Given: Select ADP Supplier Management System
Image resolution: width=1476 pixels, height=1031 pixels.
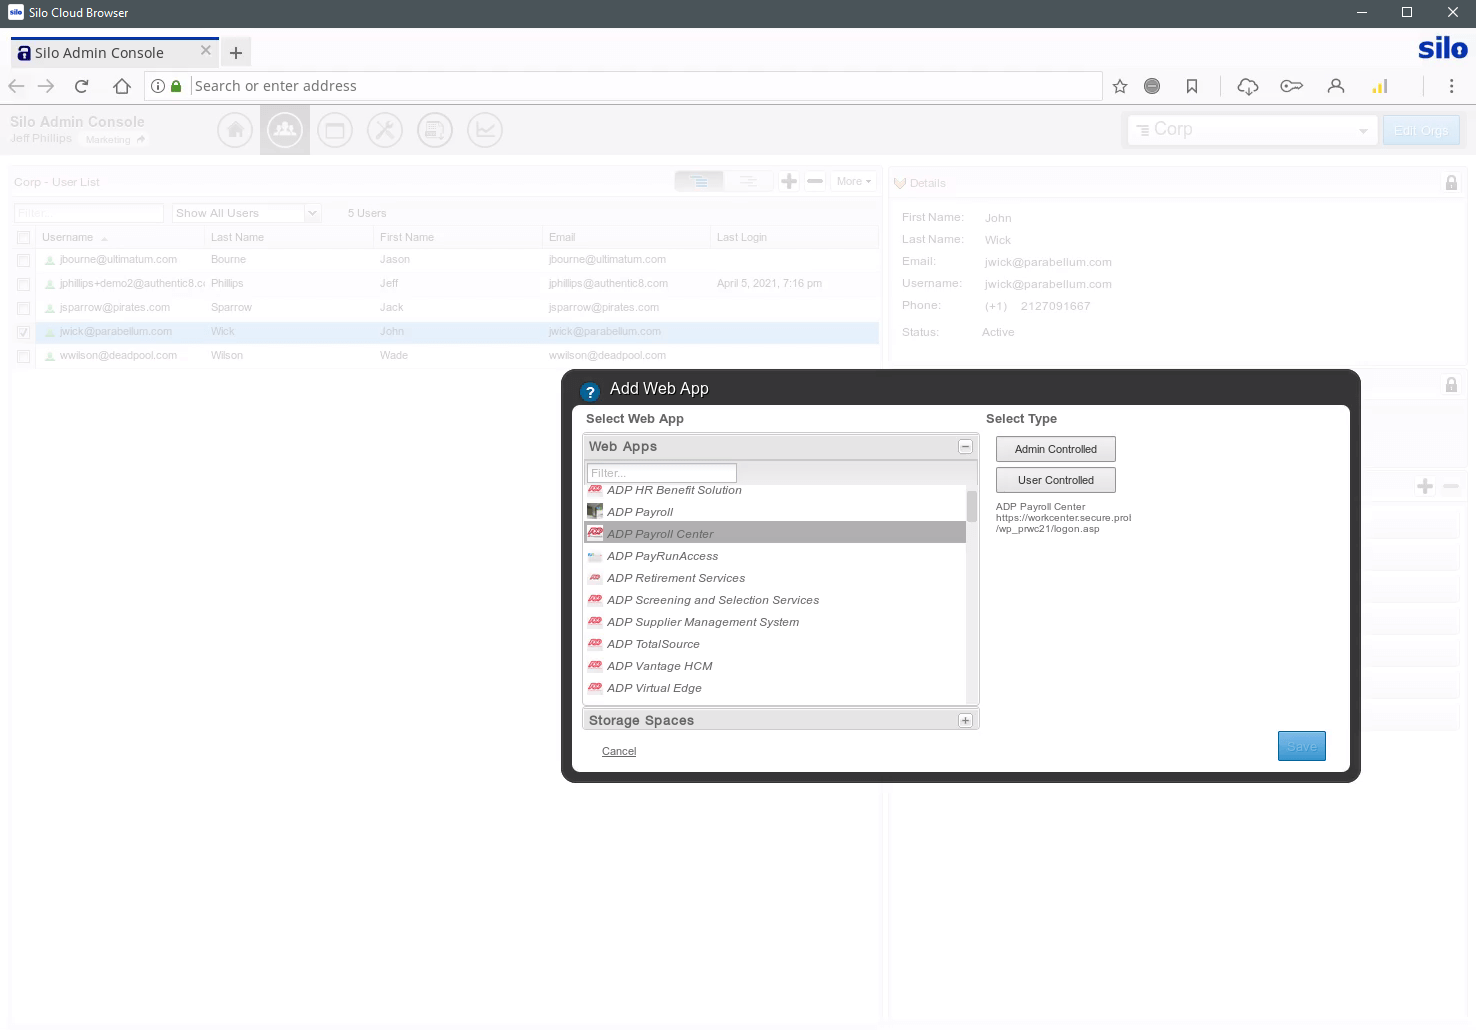Looking at the screenshot, I should pyautogui.click(x=775, y=622).
